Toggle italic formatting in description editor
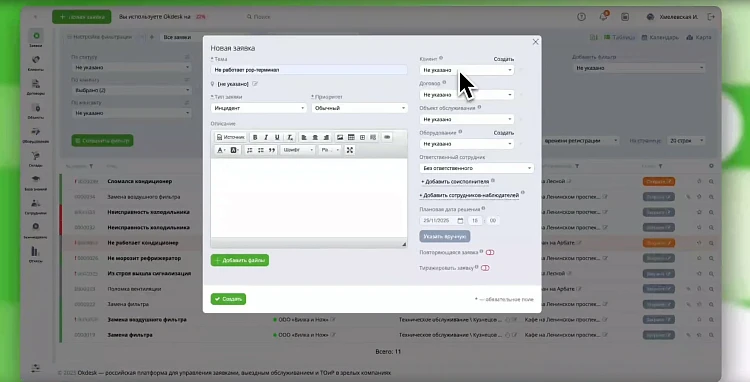This screenshot has height=382, width=750. coord(266,137)
